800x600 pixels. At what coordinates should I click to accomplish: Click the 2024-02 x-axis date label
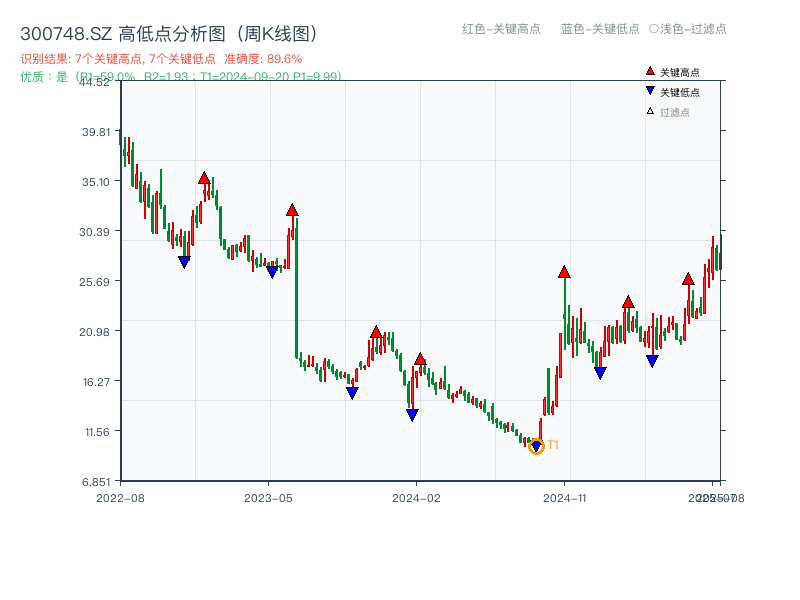[x=416, y=498]
